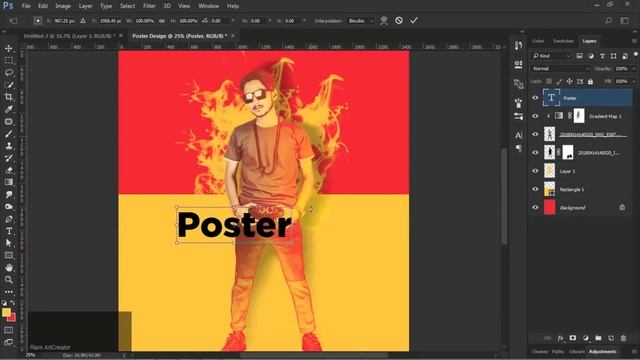The width and height of the screenshot is (640, 360).
Task: Select the Lasso tool
Action: coord(9,73)
